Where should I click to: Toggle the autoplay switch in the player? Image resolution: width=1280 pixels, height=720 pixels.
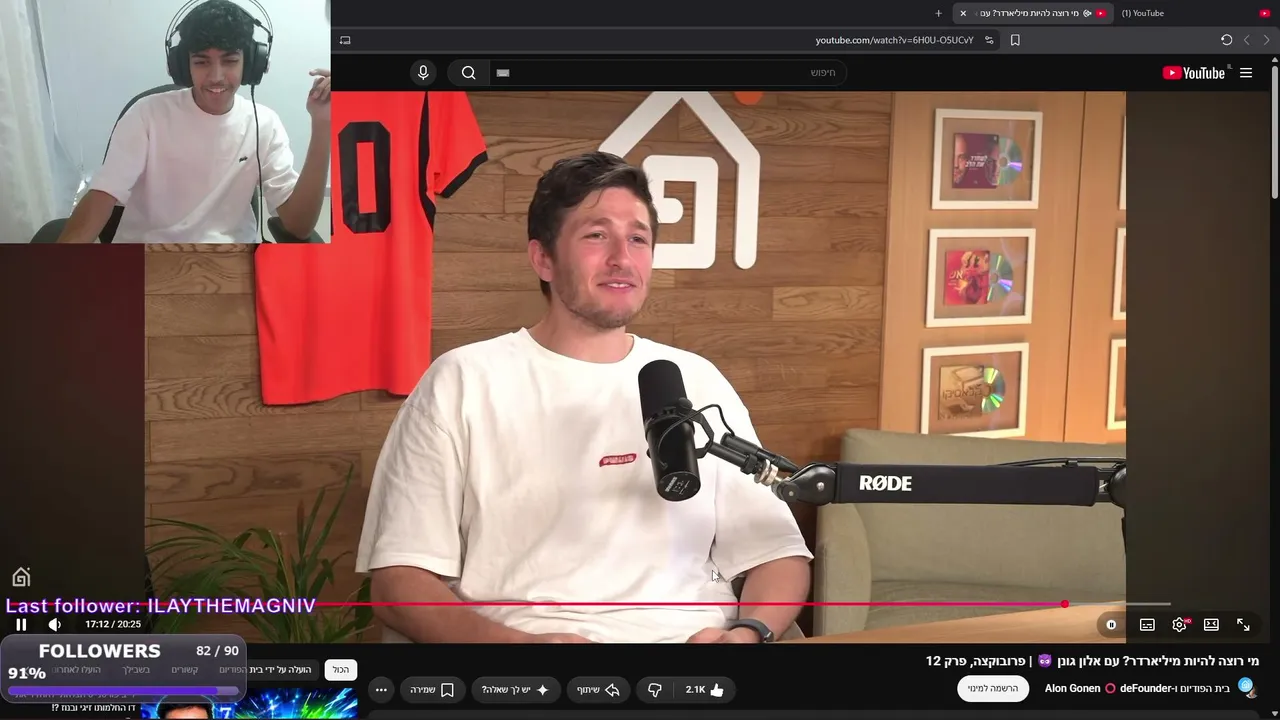tap(1111, 625)
